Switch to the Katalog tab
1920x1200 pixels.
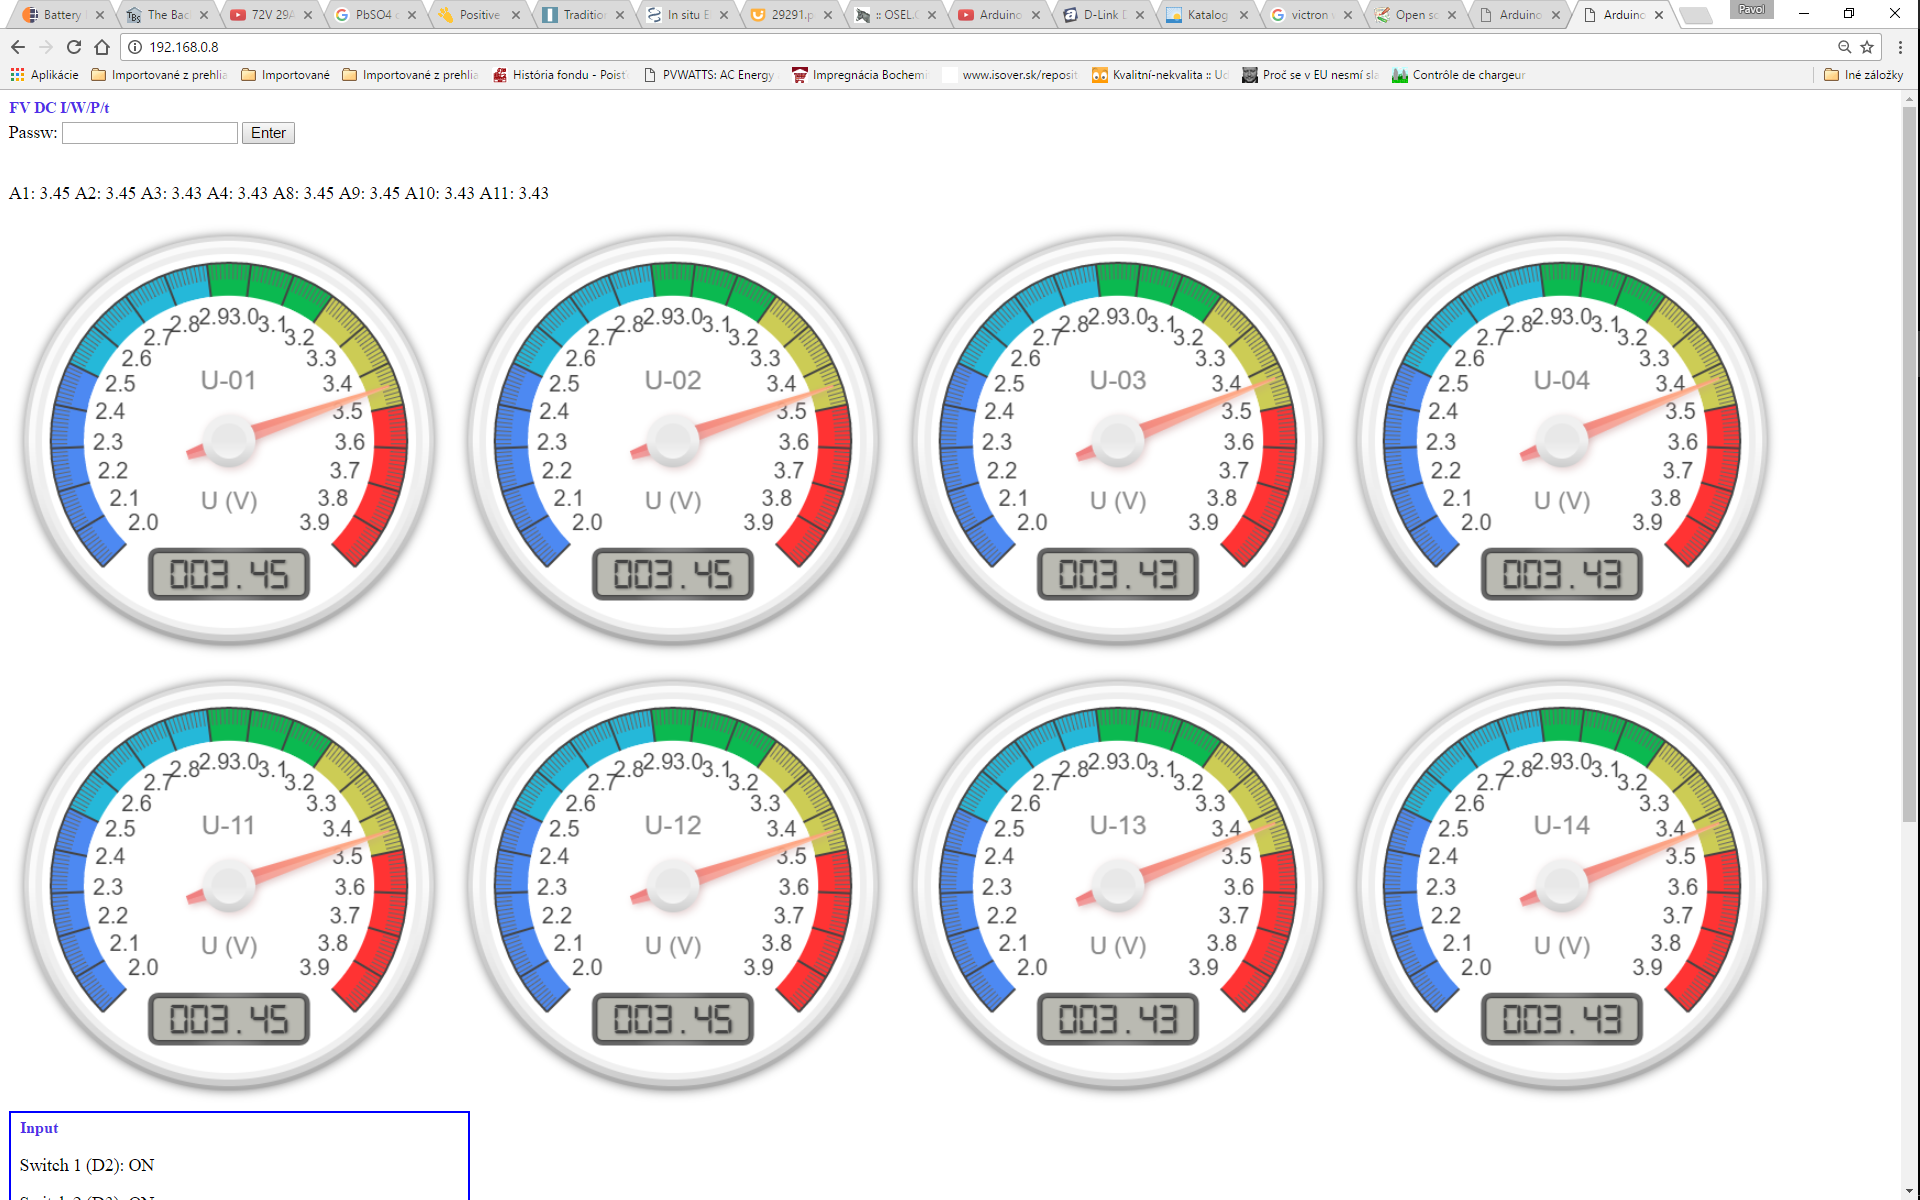pyautogui.click(x=1205, y=15)
